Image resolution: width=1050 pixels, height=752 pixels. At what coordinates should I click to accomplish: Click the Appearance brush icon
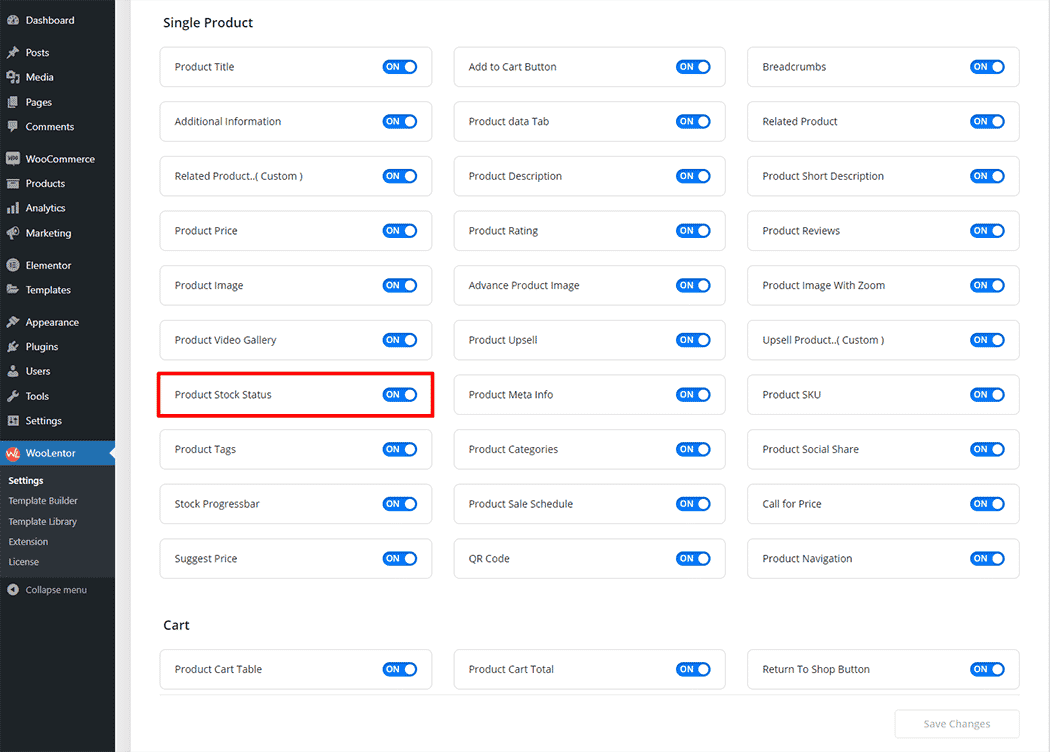[x=13, y=322]
